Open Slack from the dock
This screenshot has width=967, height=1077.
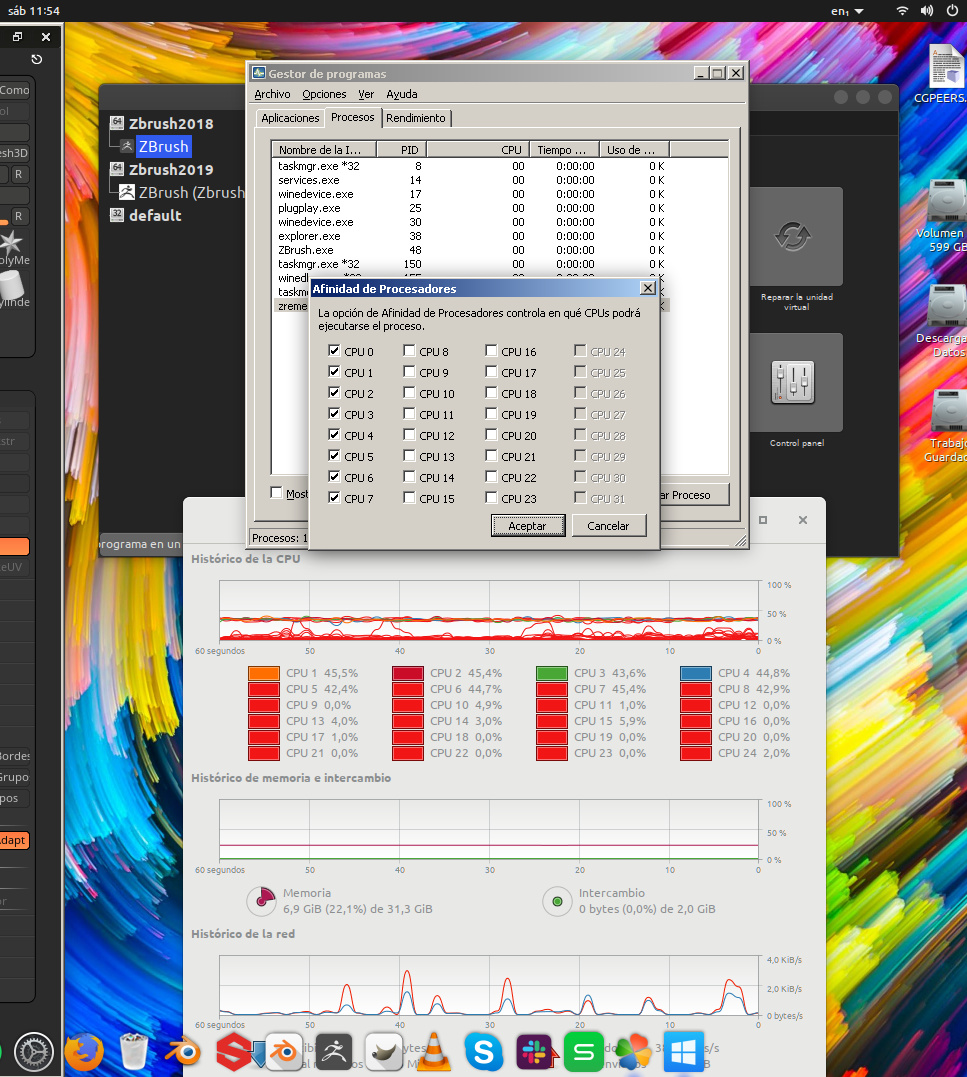coord(535,1052)
